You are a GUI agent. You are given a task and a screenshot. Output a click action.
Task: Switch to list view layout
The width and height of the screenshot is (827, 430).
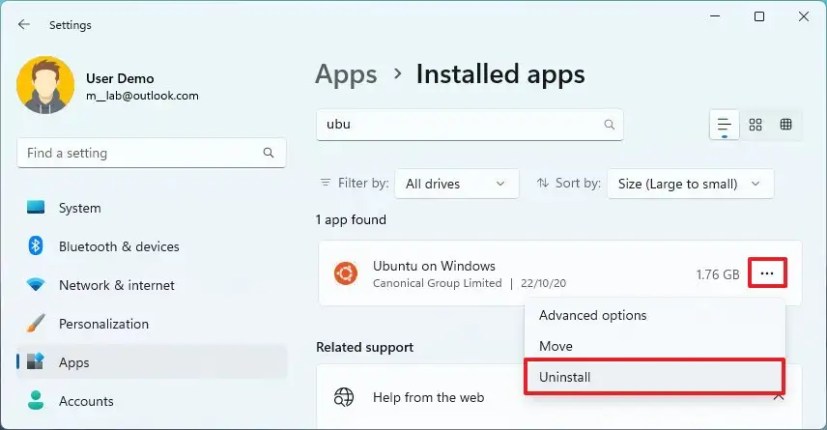pyautogui.click(x=724, y=125)
